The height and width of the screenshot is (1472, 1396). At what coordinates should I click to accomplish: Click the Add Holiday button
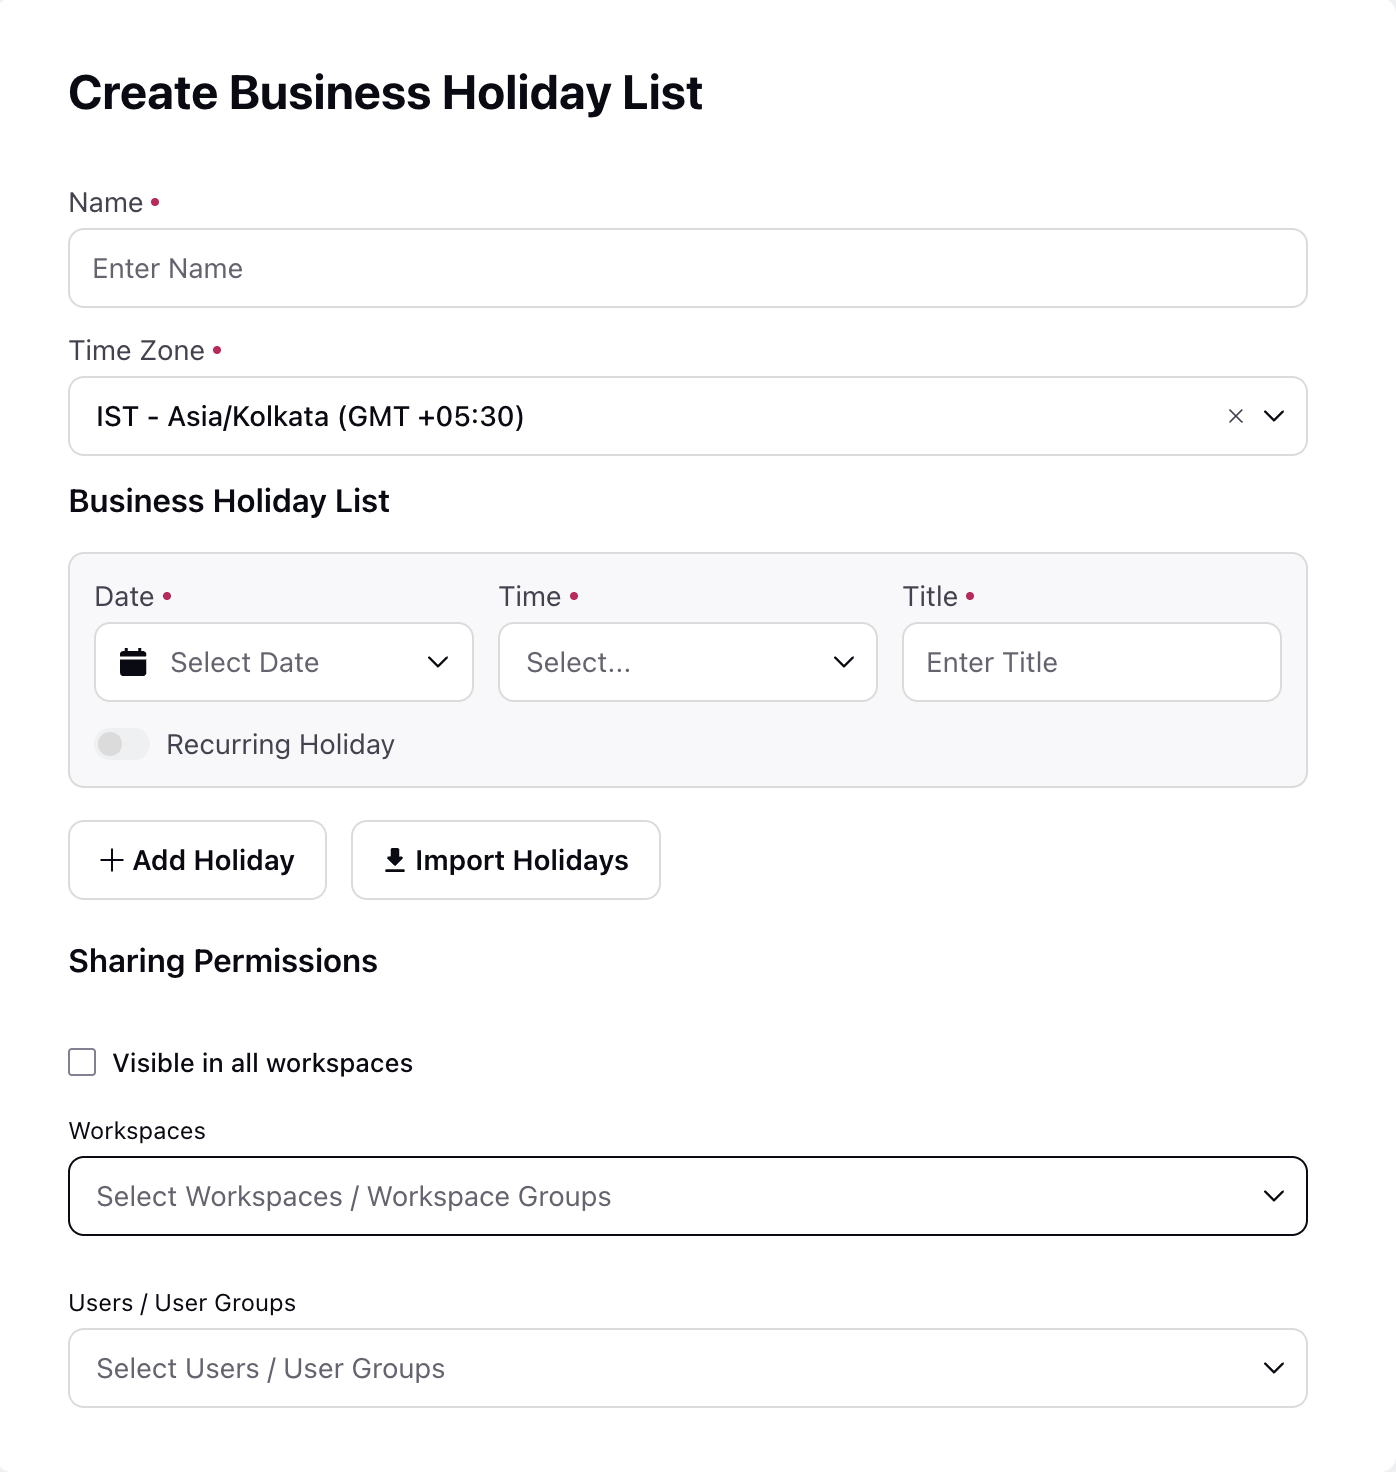(x=198, y=860)
